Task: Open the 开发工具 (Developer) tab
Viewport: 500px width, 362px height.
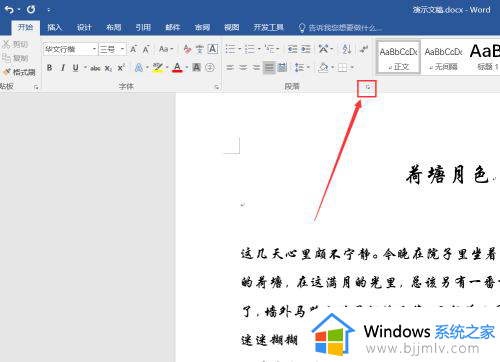Action: pyautogui.click(x=268, y=27)
